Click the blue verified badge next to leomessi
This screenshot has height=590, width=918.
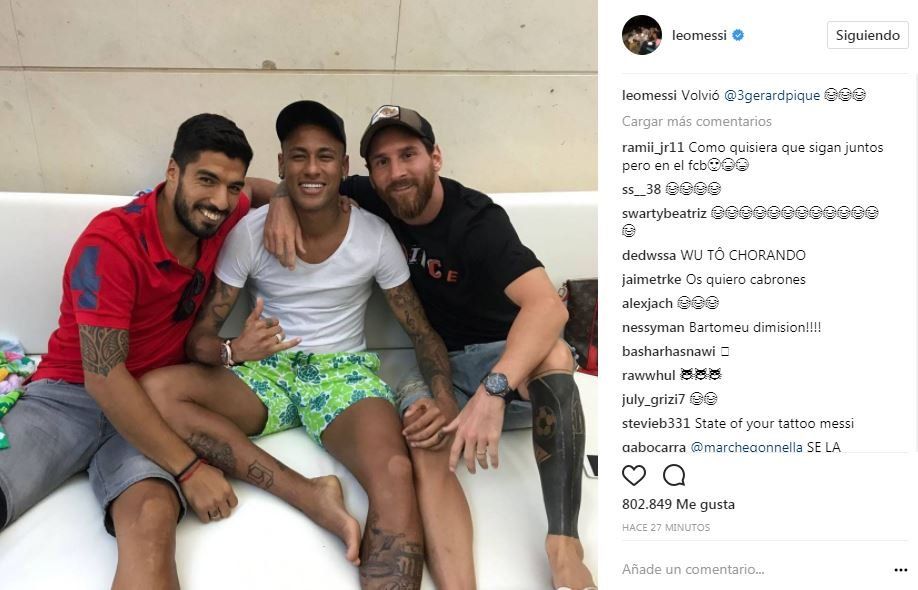tap(738, 35)
